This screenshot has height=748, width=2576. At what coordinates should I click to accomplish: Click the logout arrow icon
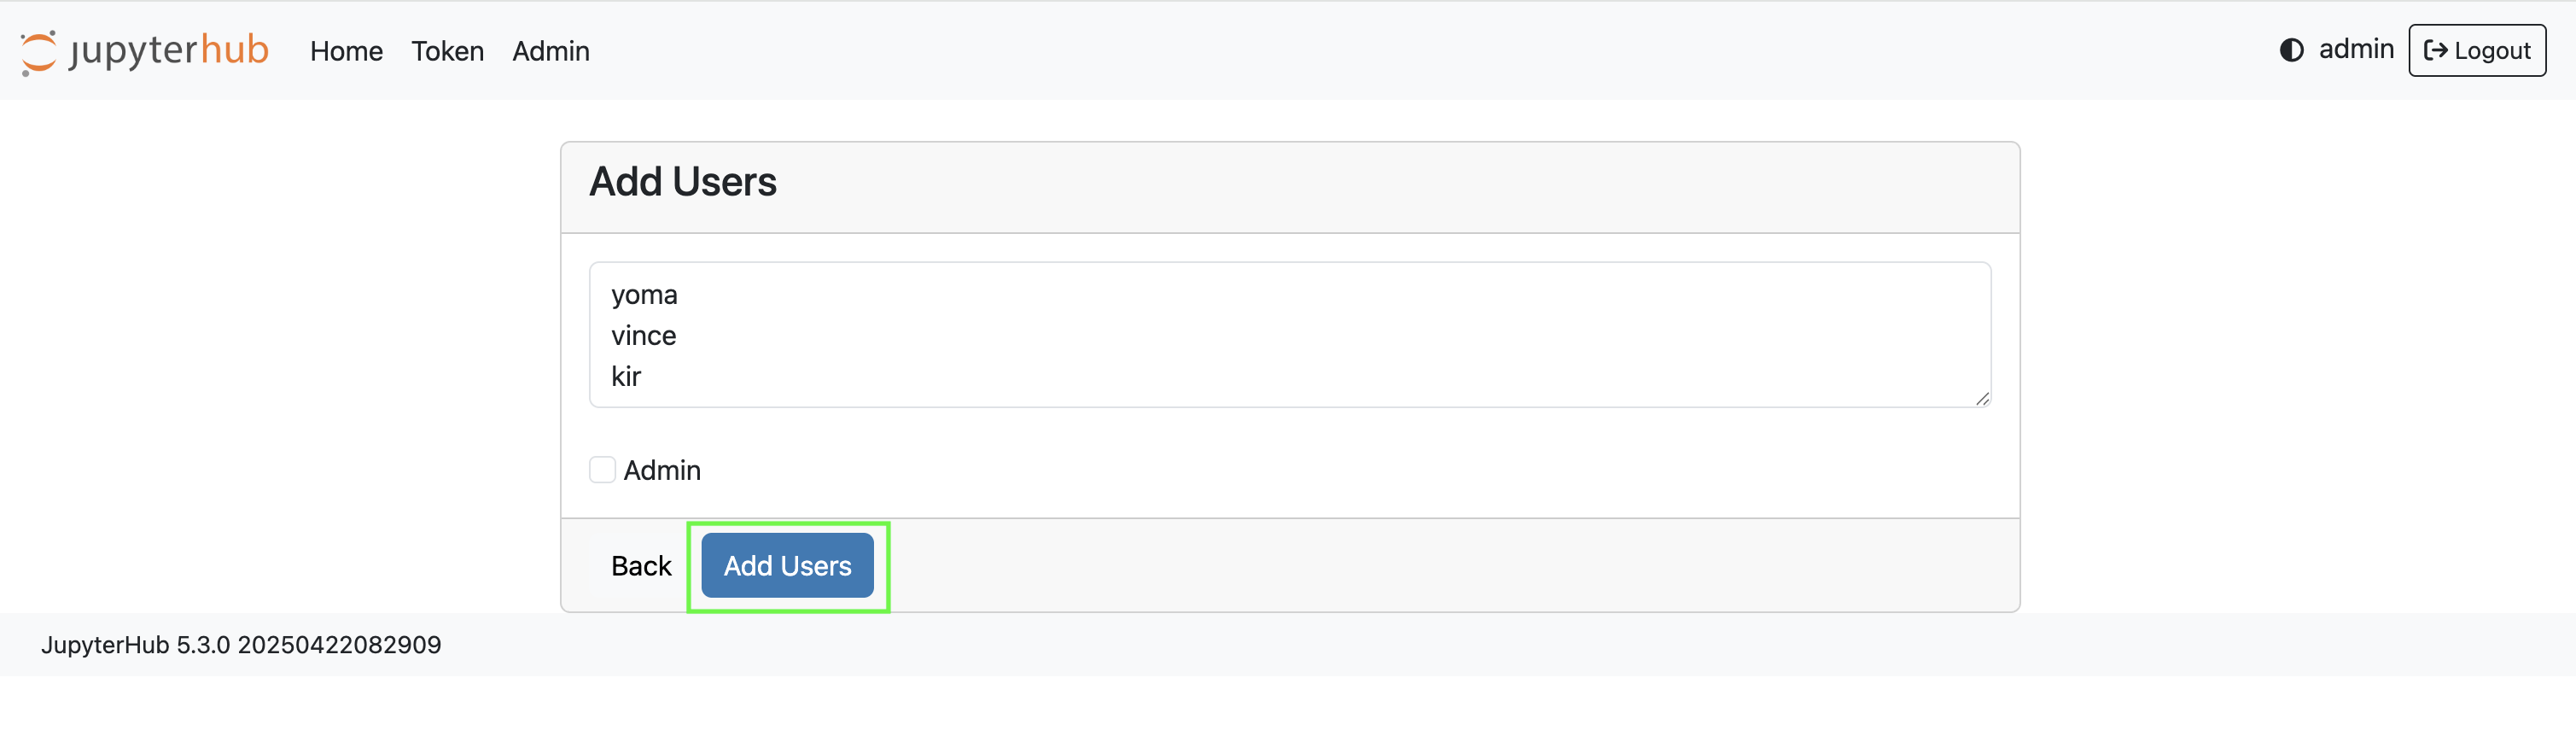pyautogui.click(x=2435, y=50)
